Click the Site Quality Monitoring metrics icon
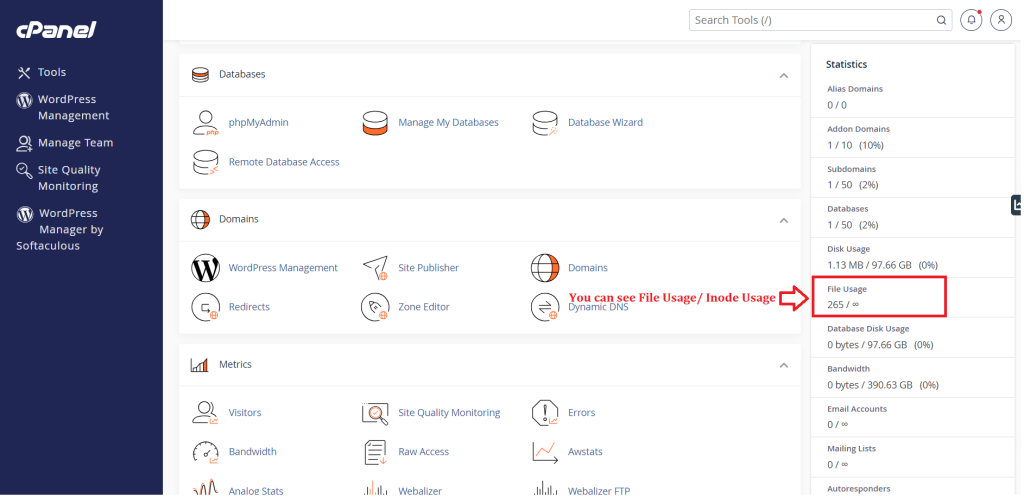Screen dimensions: 1024x498 (376, 412)
